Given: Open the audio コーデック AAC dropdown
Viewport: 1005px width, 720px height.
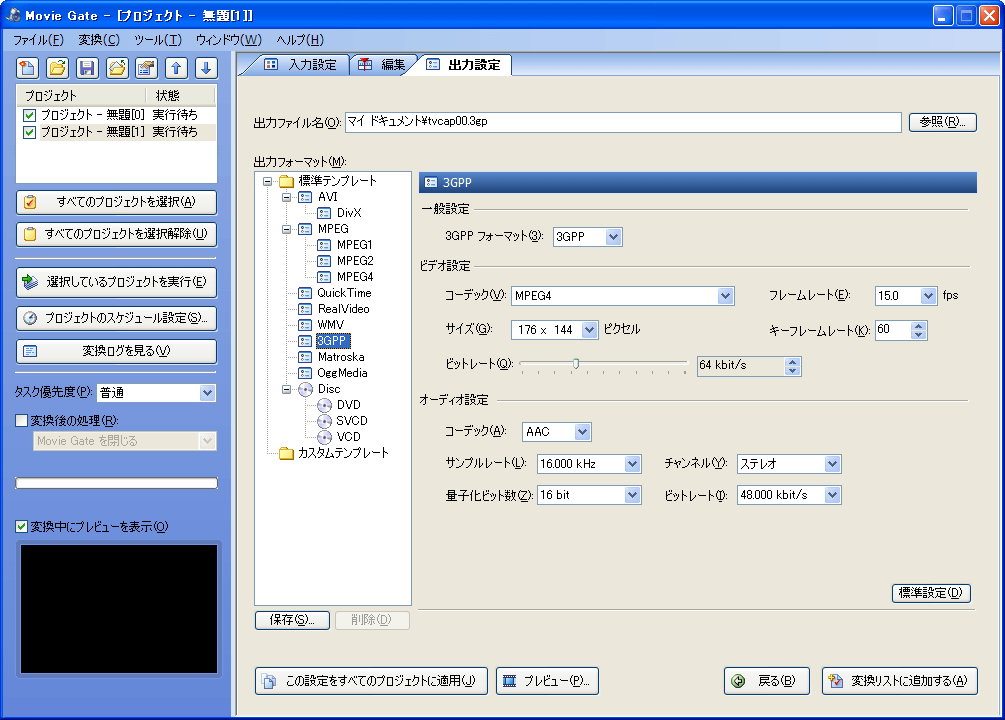Looking at the screenshot, I should [x=582, y=431].
